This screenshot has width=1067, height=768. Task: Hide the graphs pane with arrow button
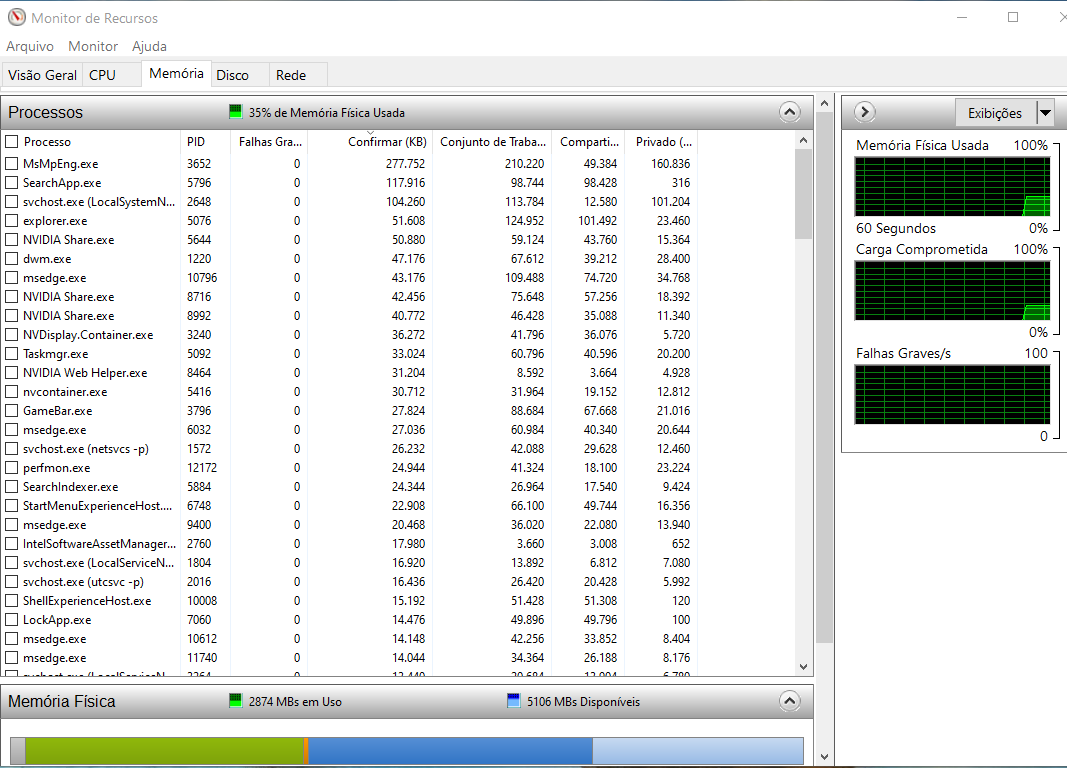pyautogui.click(x=864, y=112)
